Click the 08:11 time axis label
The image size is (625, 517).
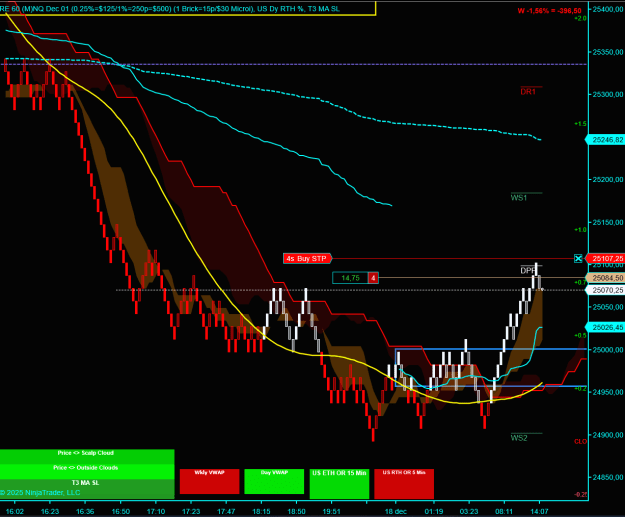504,511
